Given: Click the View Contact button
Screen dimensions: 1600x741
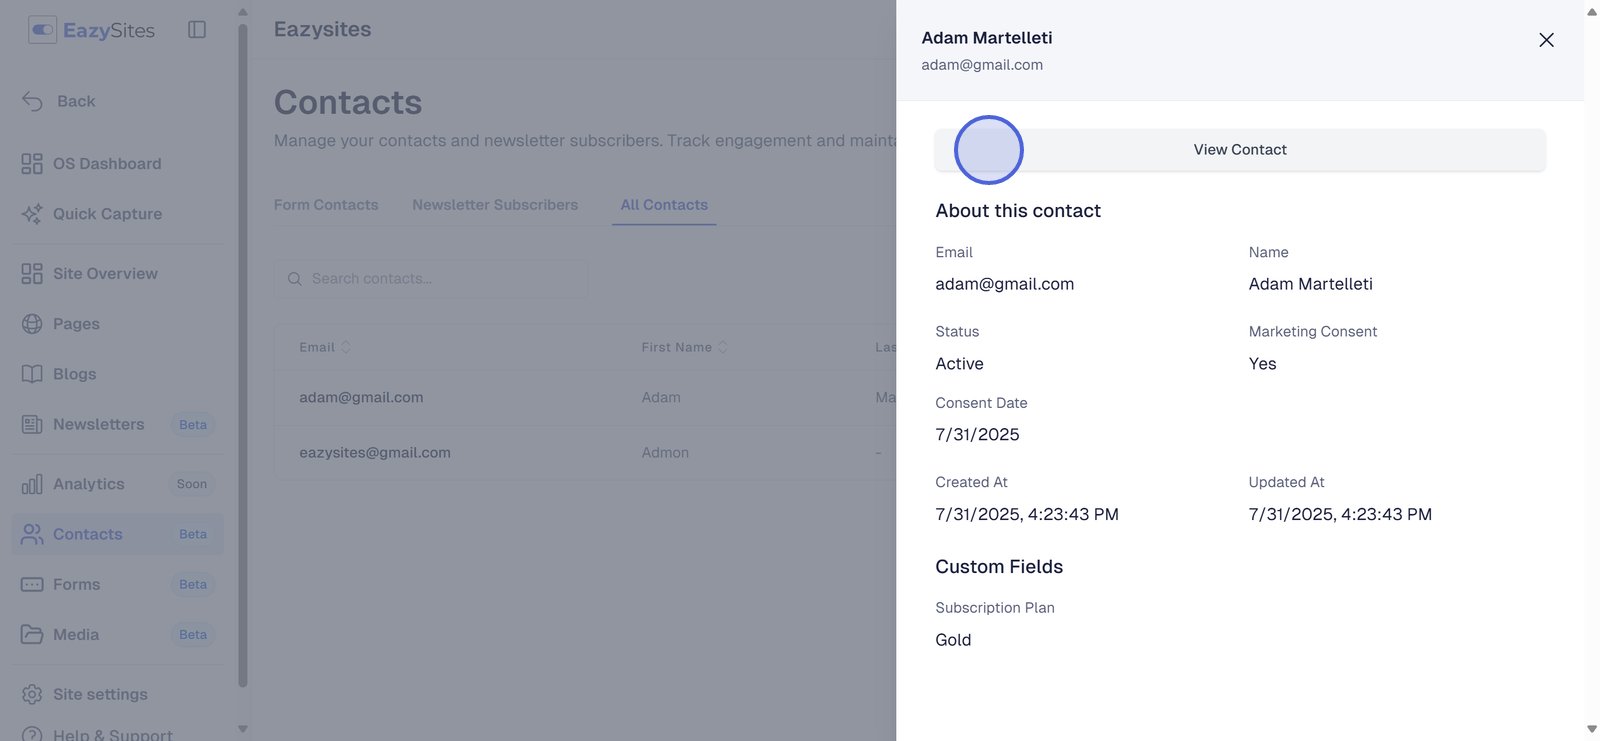Looking at the screenshot, I should point(1239,150).
